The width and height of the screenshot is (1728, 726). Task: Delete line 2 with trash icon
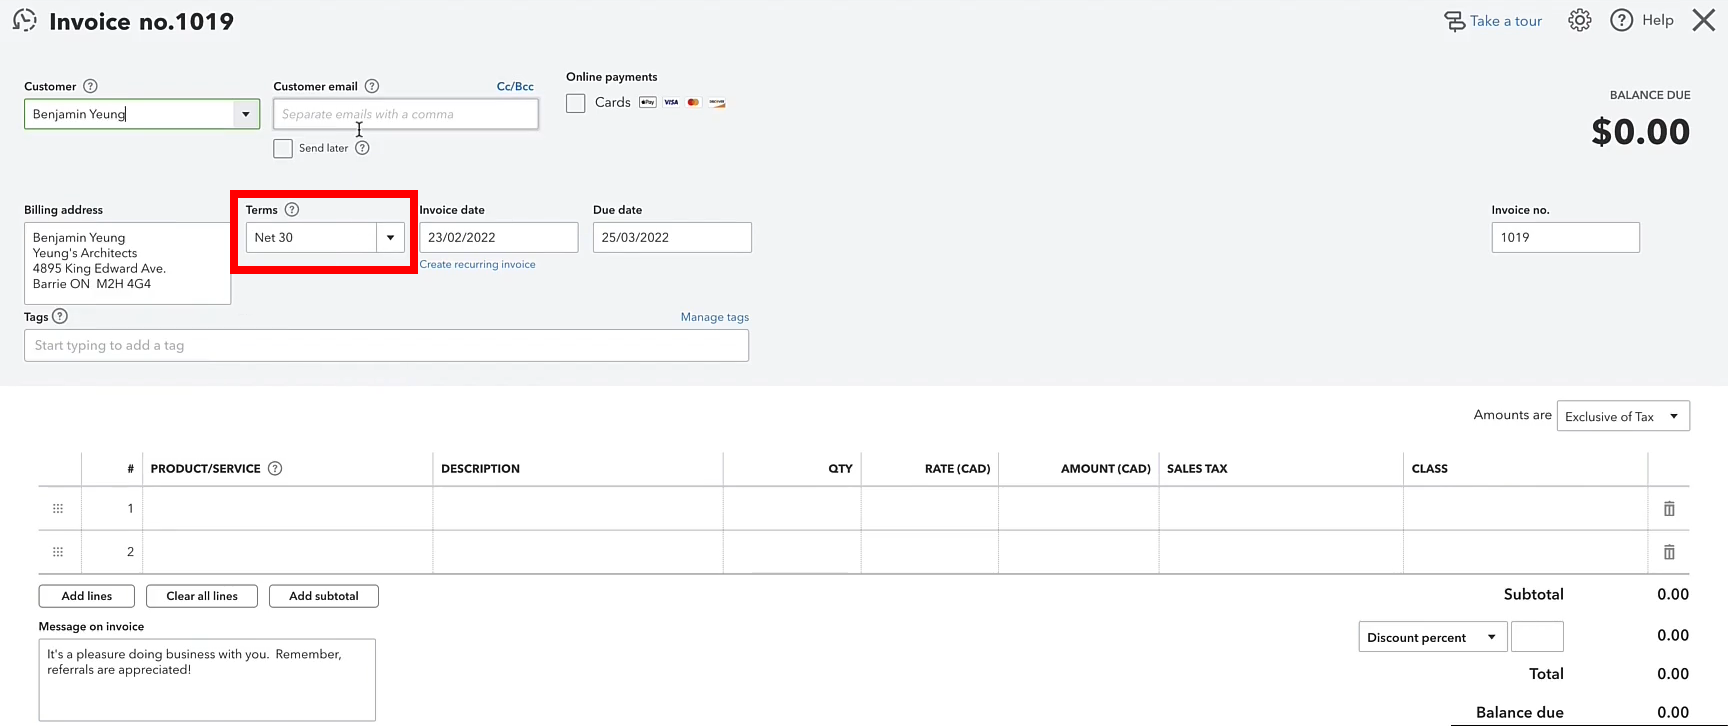point(1669,552)
